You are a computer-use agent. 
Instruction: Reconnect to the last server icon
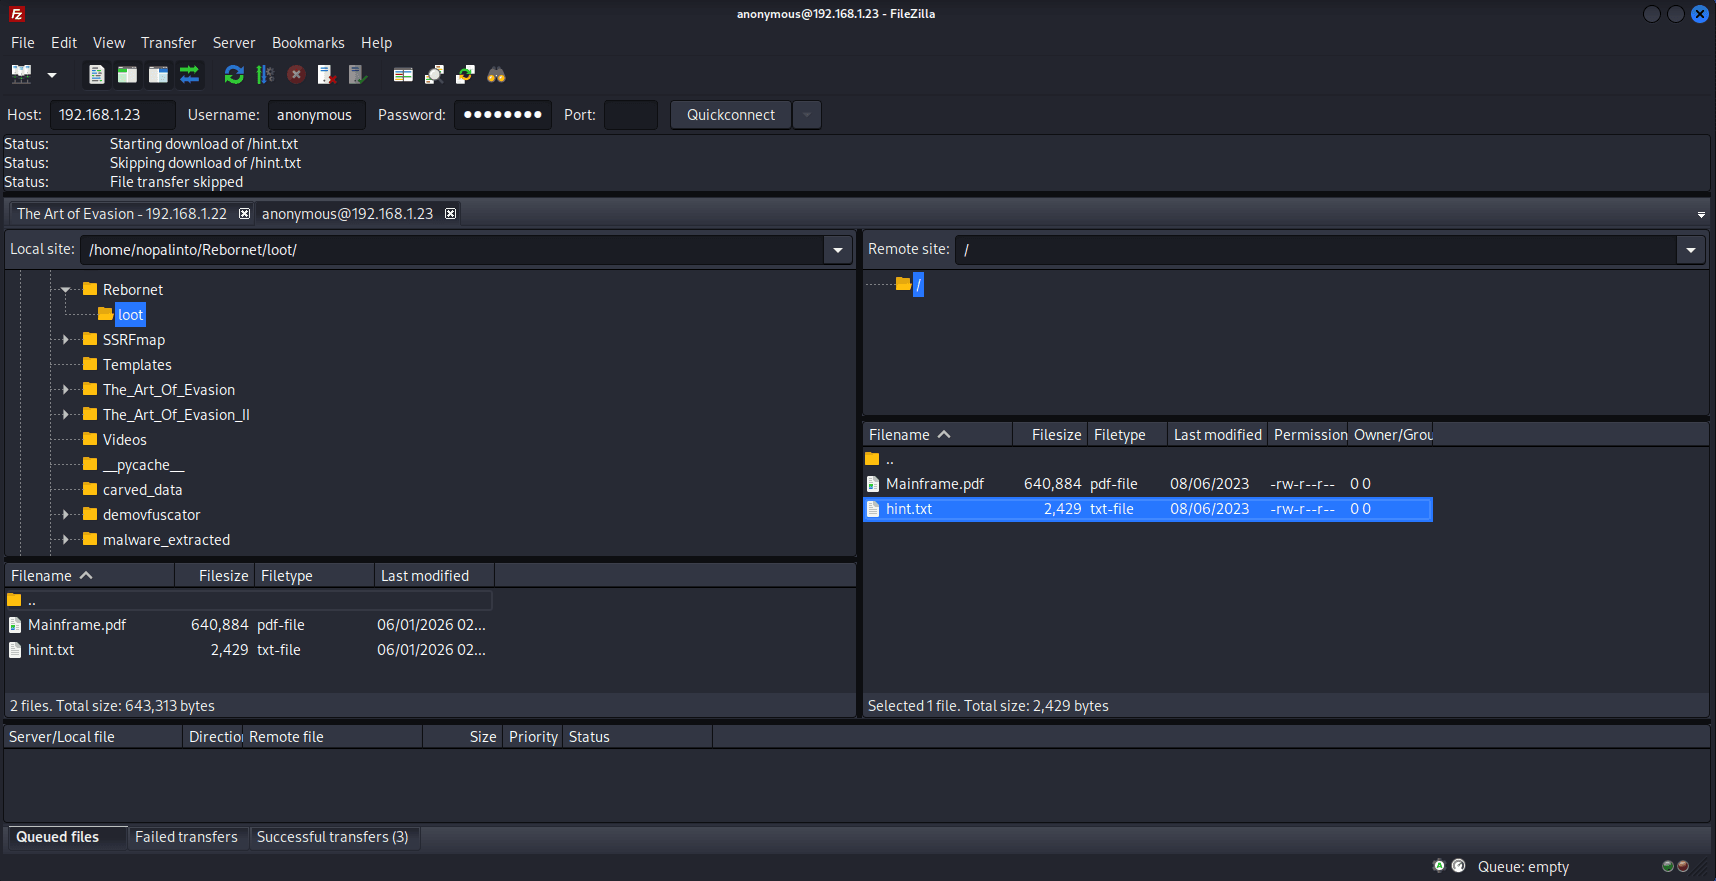tap(358, 74)
